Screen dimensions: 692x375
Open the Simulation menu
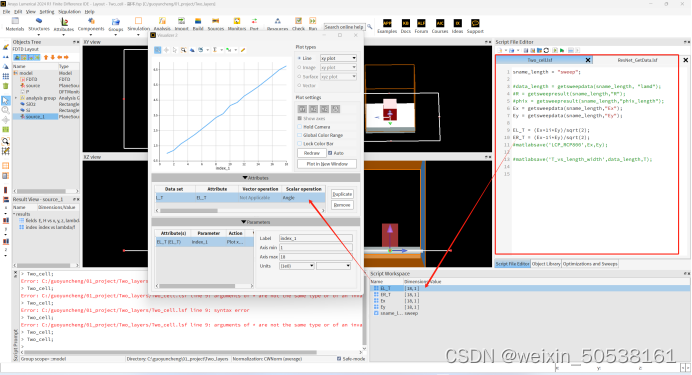click(x=70, y=12)
